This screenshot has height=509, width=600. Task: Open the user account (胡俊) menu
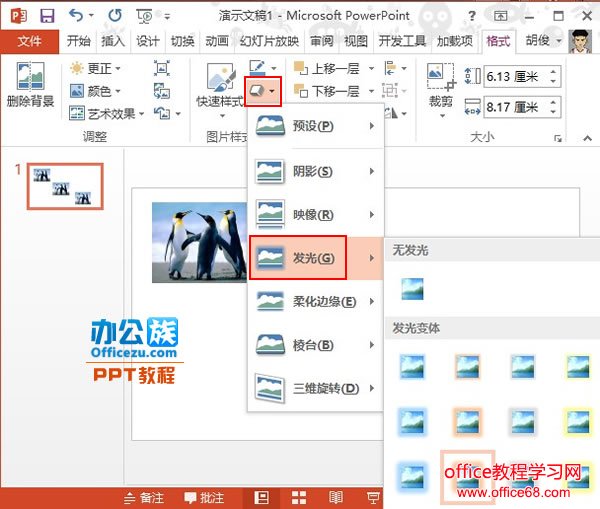pos(543,41)
